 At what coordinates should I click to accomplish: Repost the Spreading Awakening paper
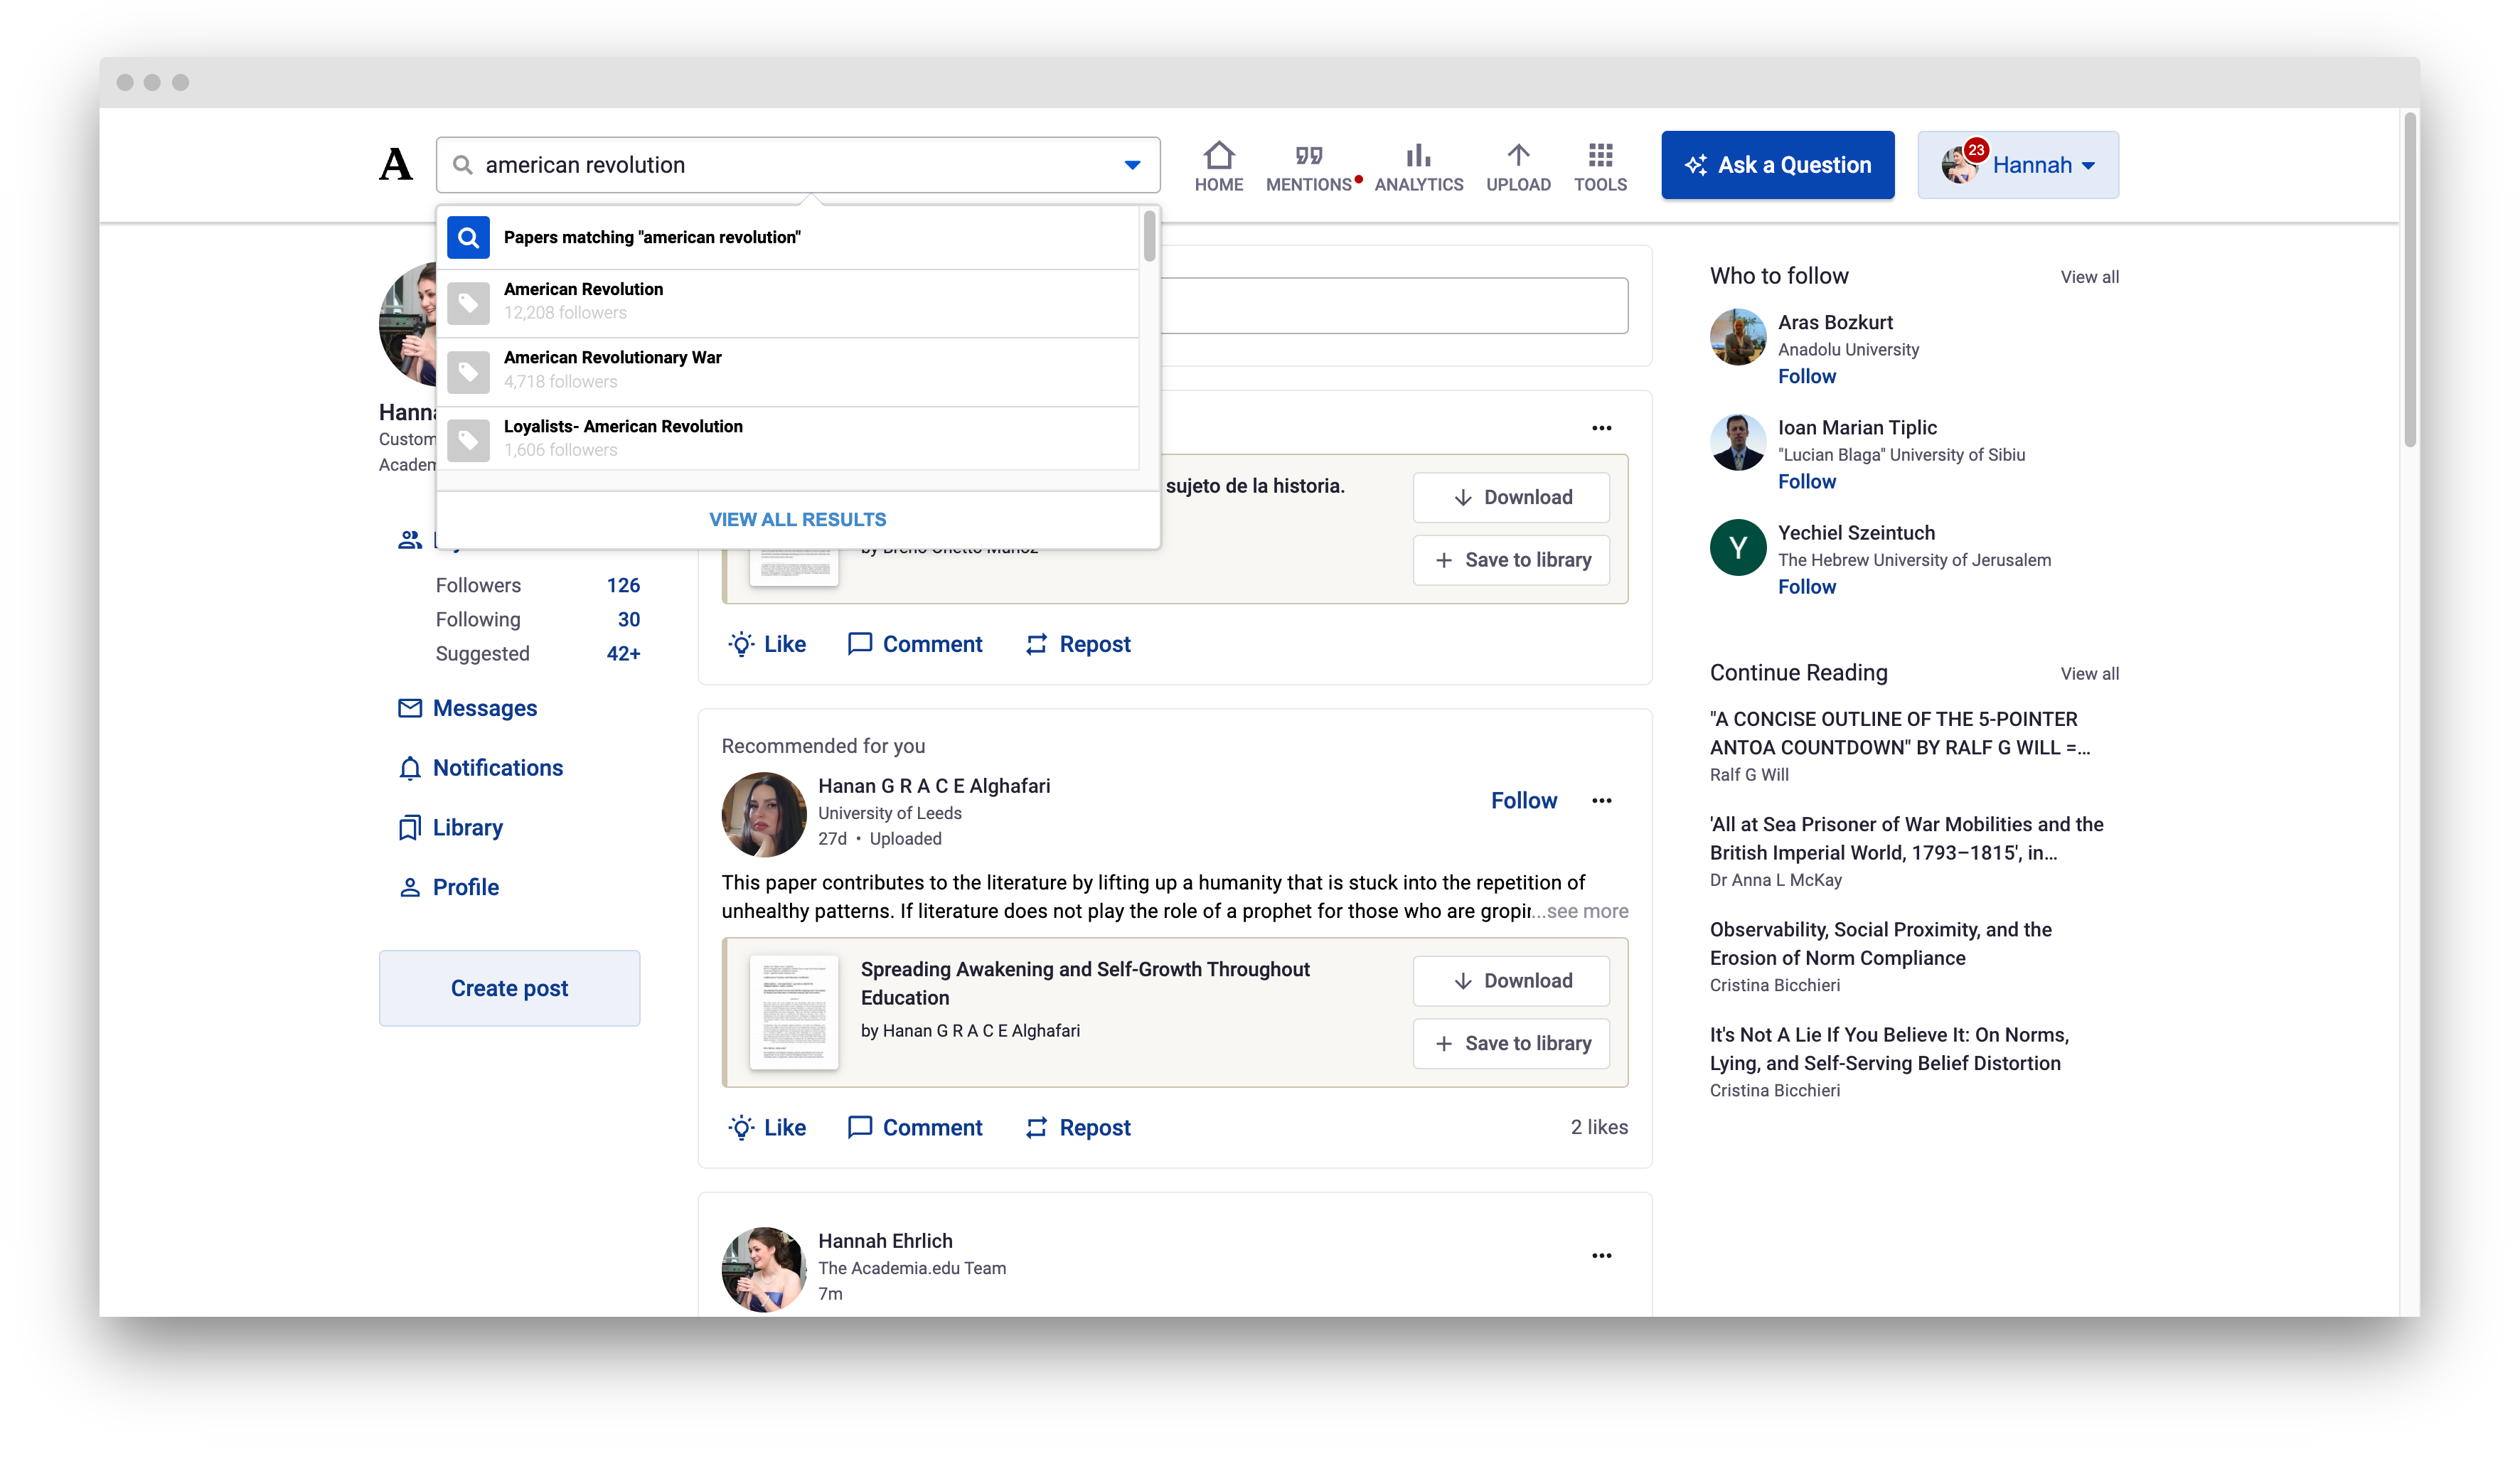click(1078, 1128)
